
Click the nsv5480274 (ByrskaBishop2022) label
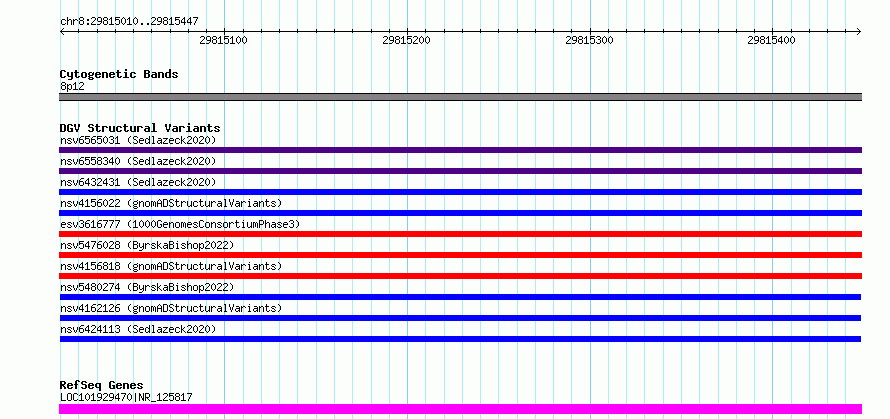click(147, 287)
